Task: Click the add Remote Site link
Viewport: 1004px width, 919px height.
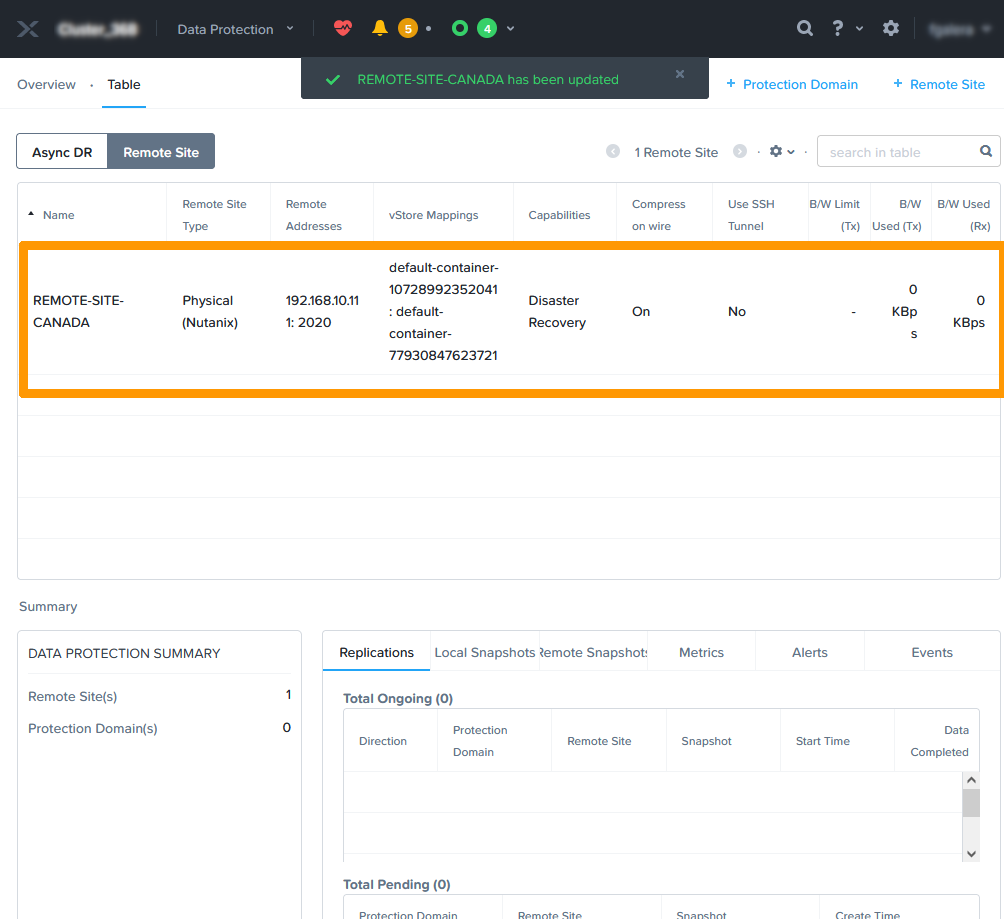Action: 939,85
